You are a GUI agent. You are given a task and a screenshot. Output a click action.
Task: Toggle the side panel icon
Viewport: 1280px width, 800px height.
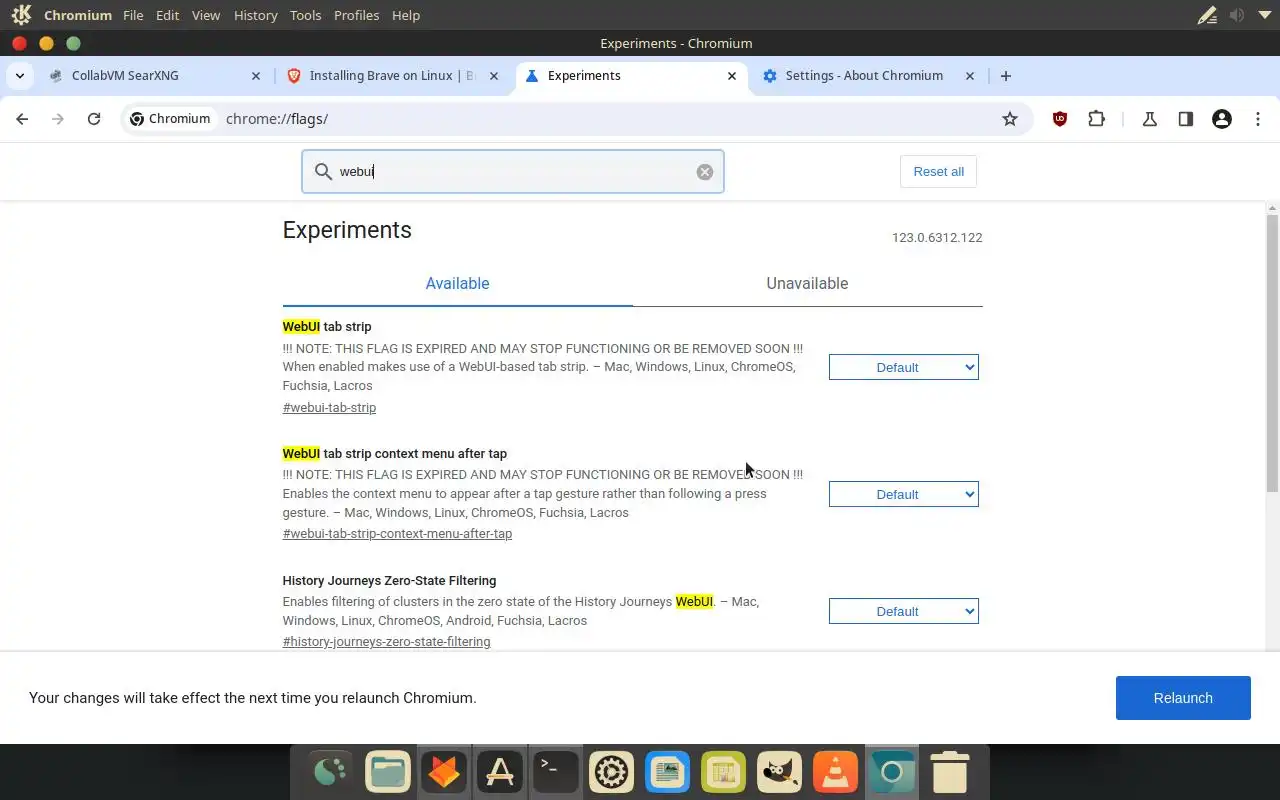1185,119
